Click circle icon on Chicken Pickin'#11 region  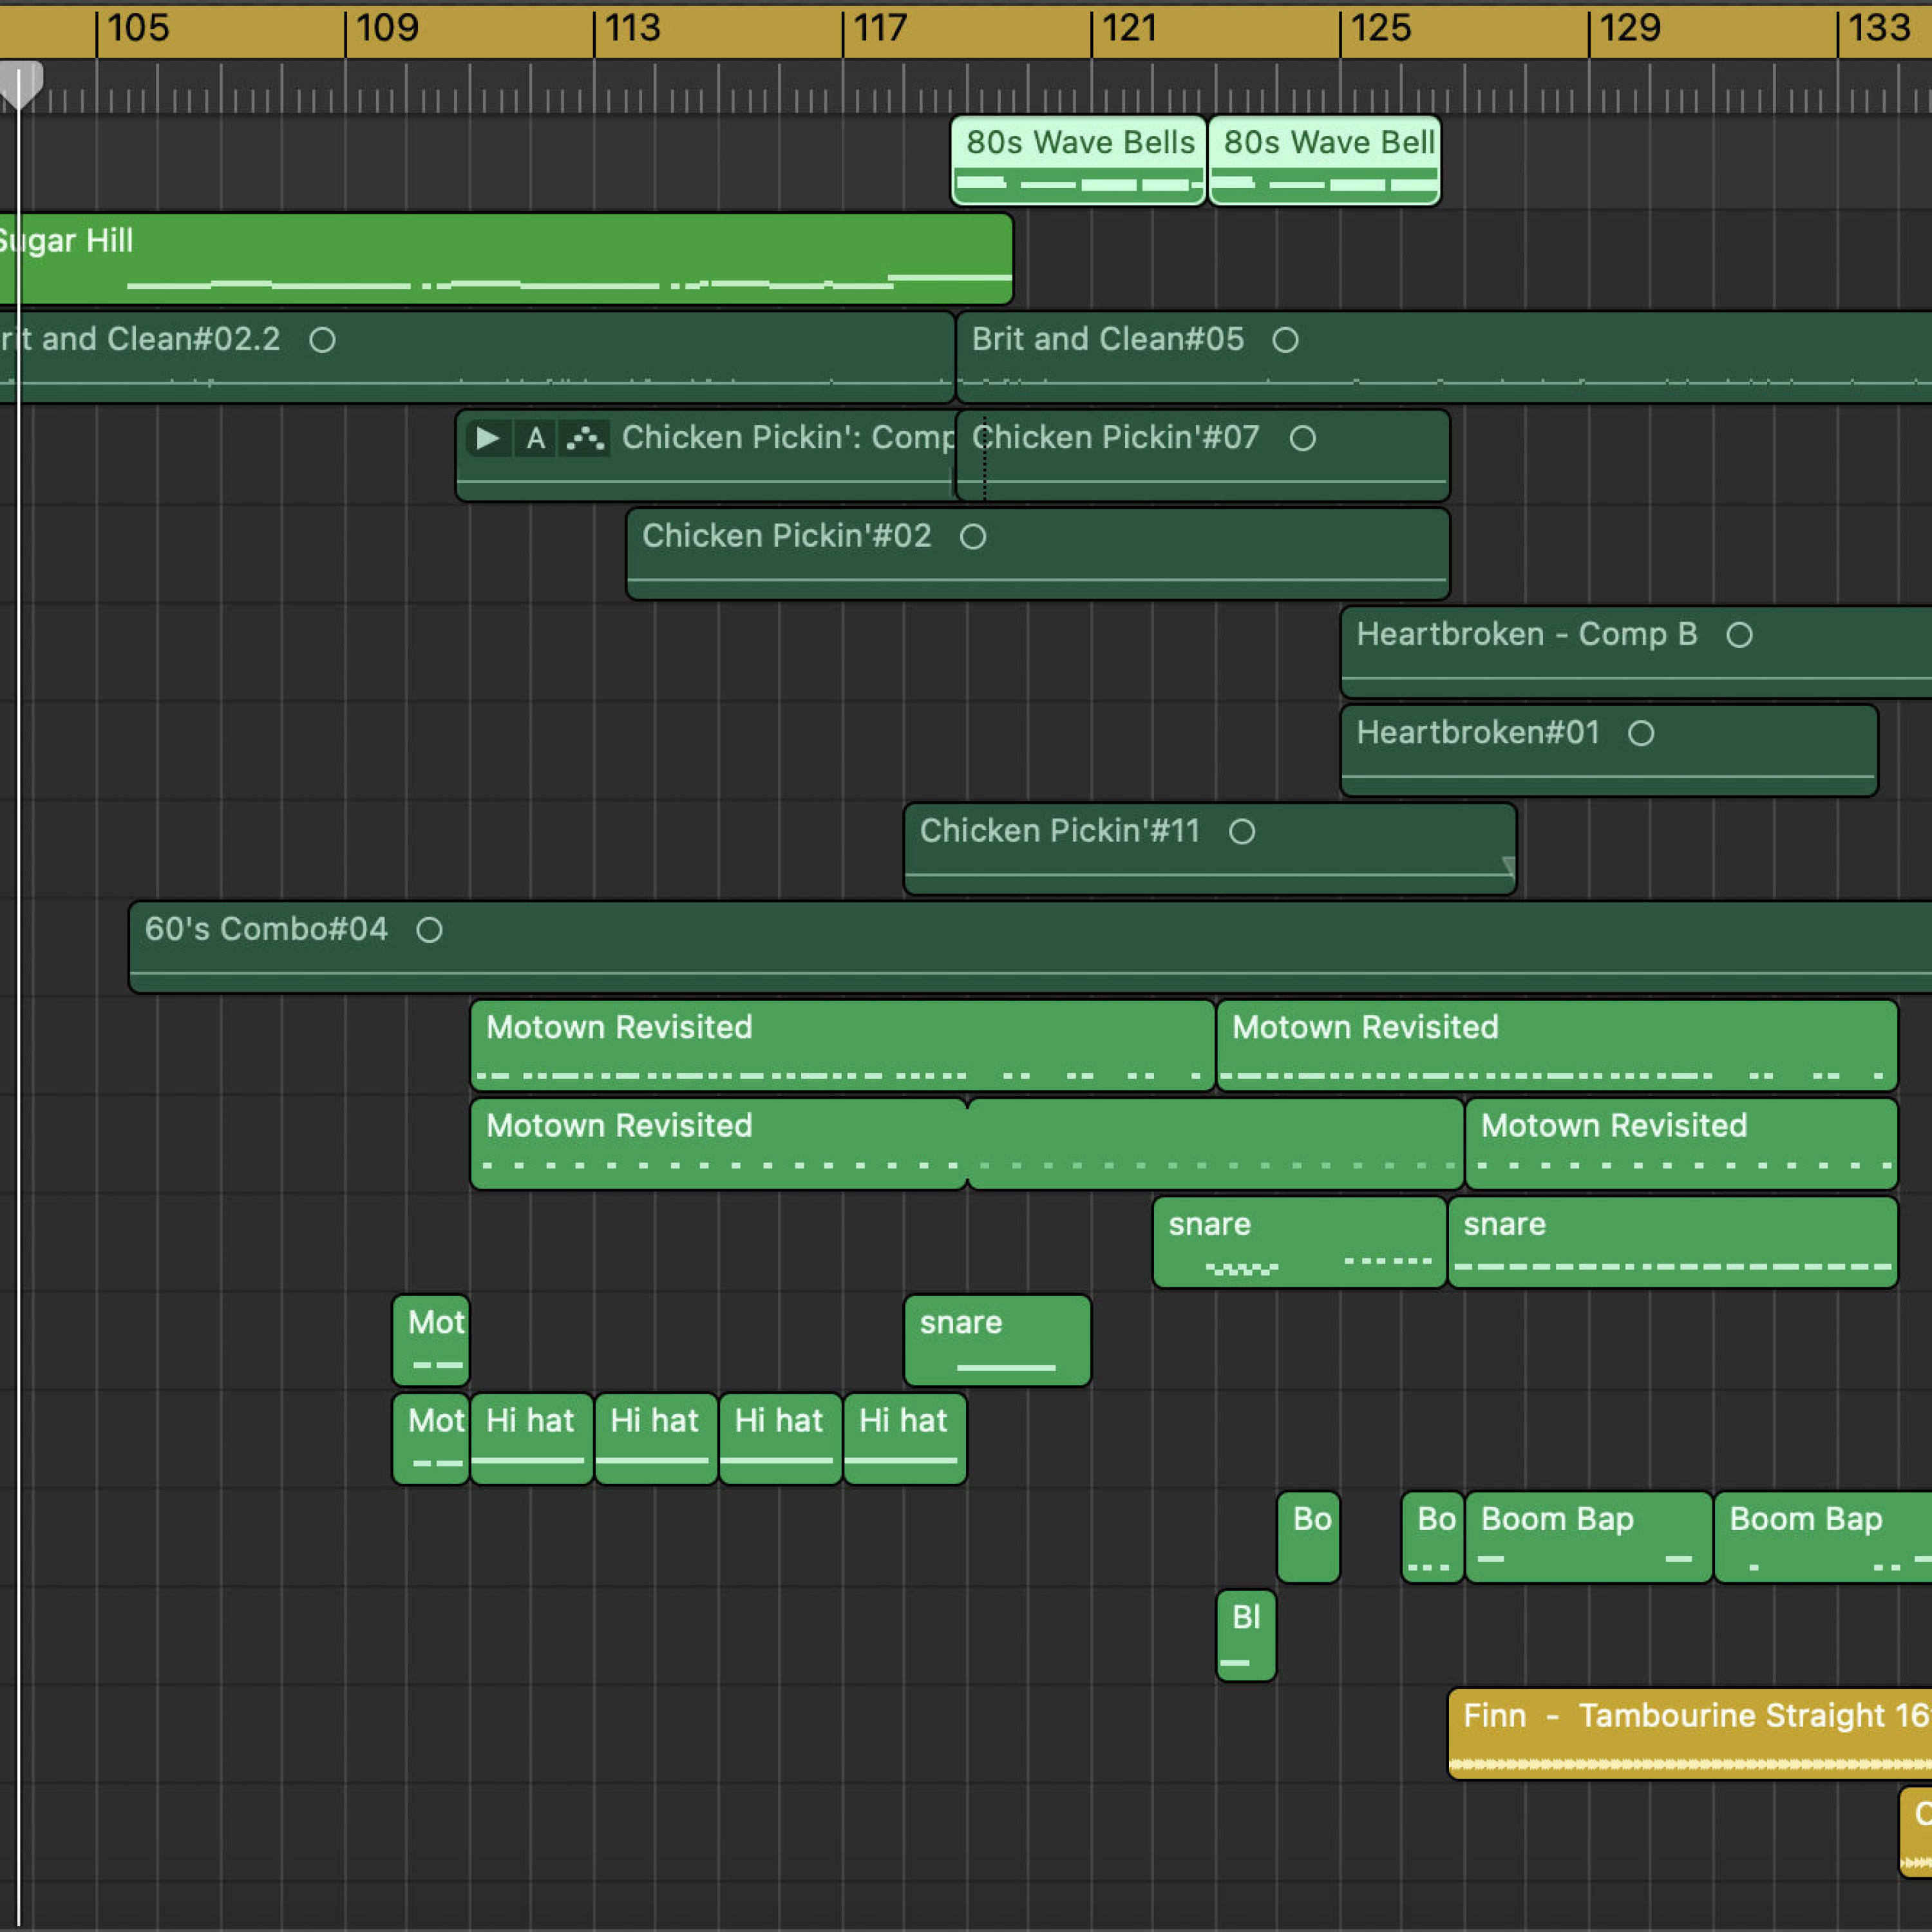pyautogui.click(x=1242, y=831)
